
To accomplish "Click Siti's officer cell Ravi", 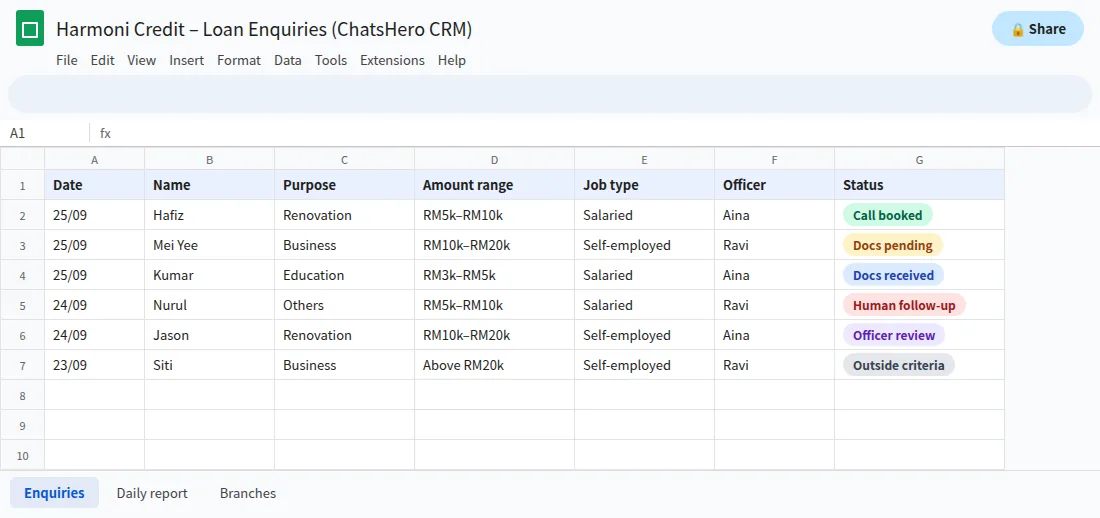I will 774,365.
